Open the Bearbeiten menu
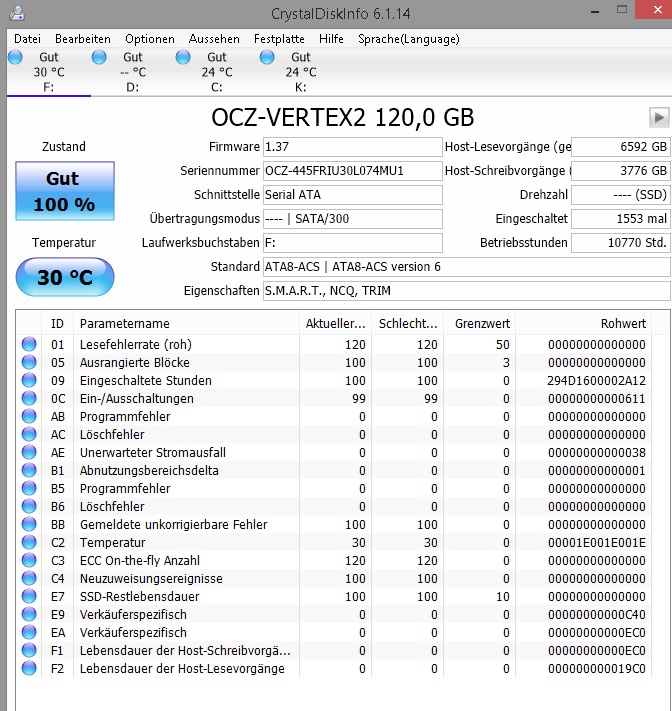 pos(83,39)
